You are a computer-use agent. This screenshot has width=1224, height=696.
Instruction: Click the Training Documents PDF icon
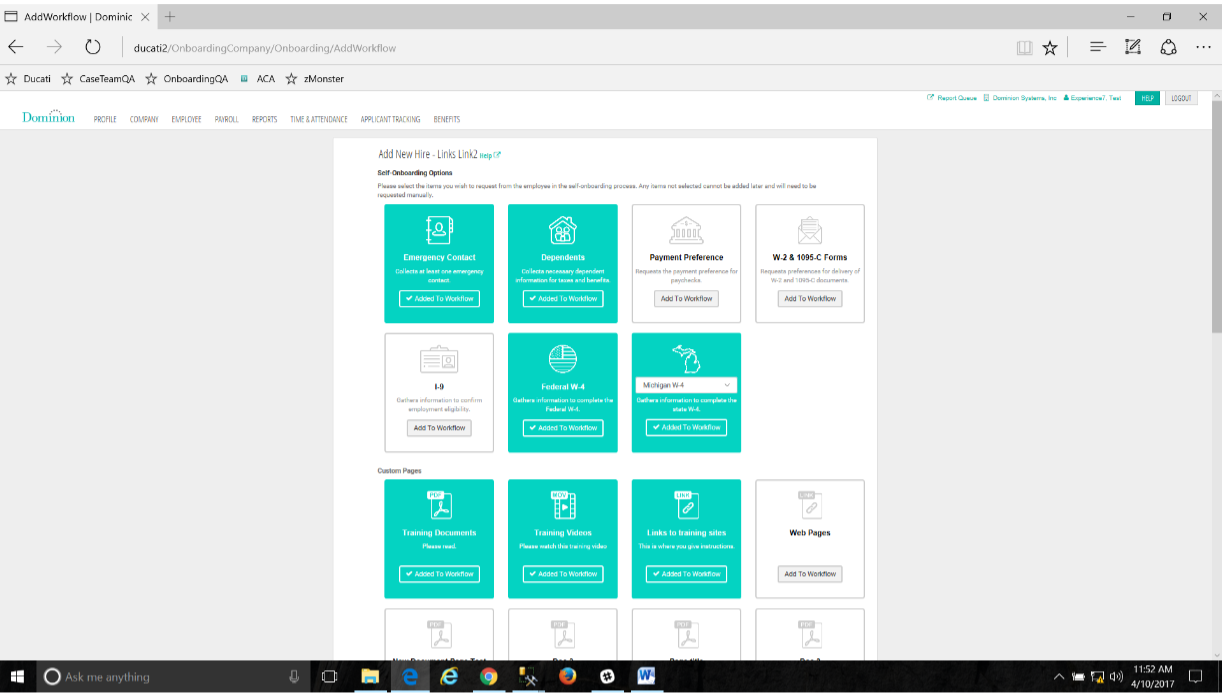440,505
